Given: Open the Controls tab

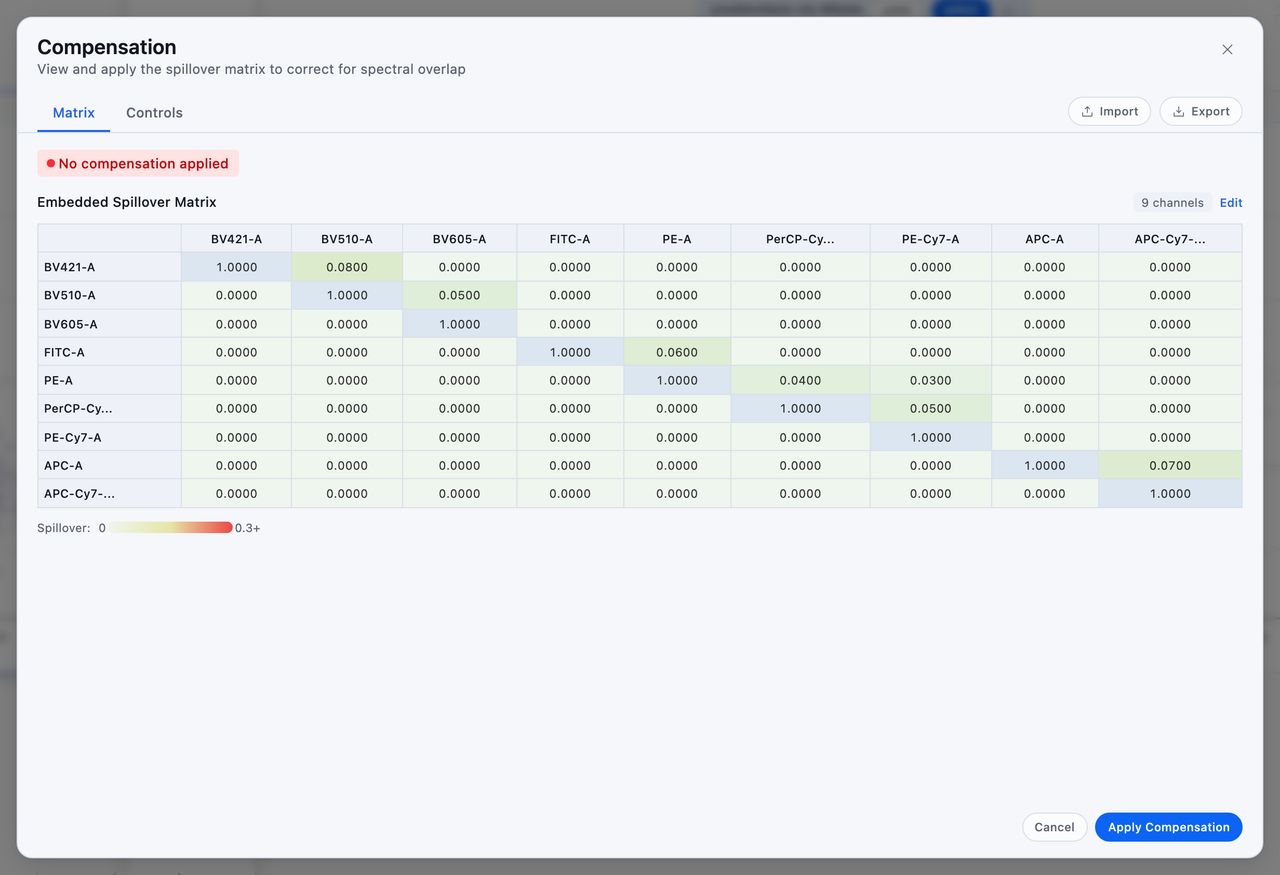Looking at the screenshot, I should 154,113.
